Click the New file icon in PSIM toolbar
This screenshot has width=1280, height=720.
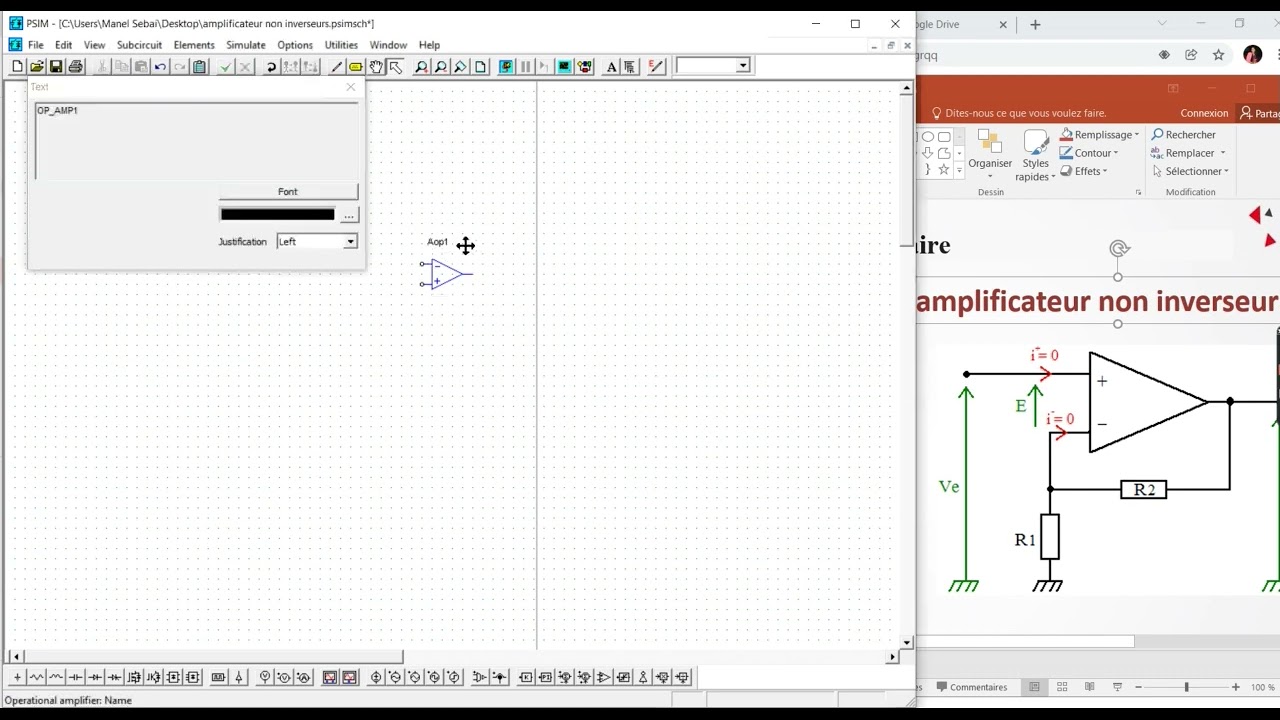pyautogui.click(x=17, y=66)
